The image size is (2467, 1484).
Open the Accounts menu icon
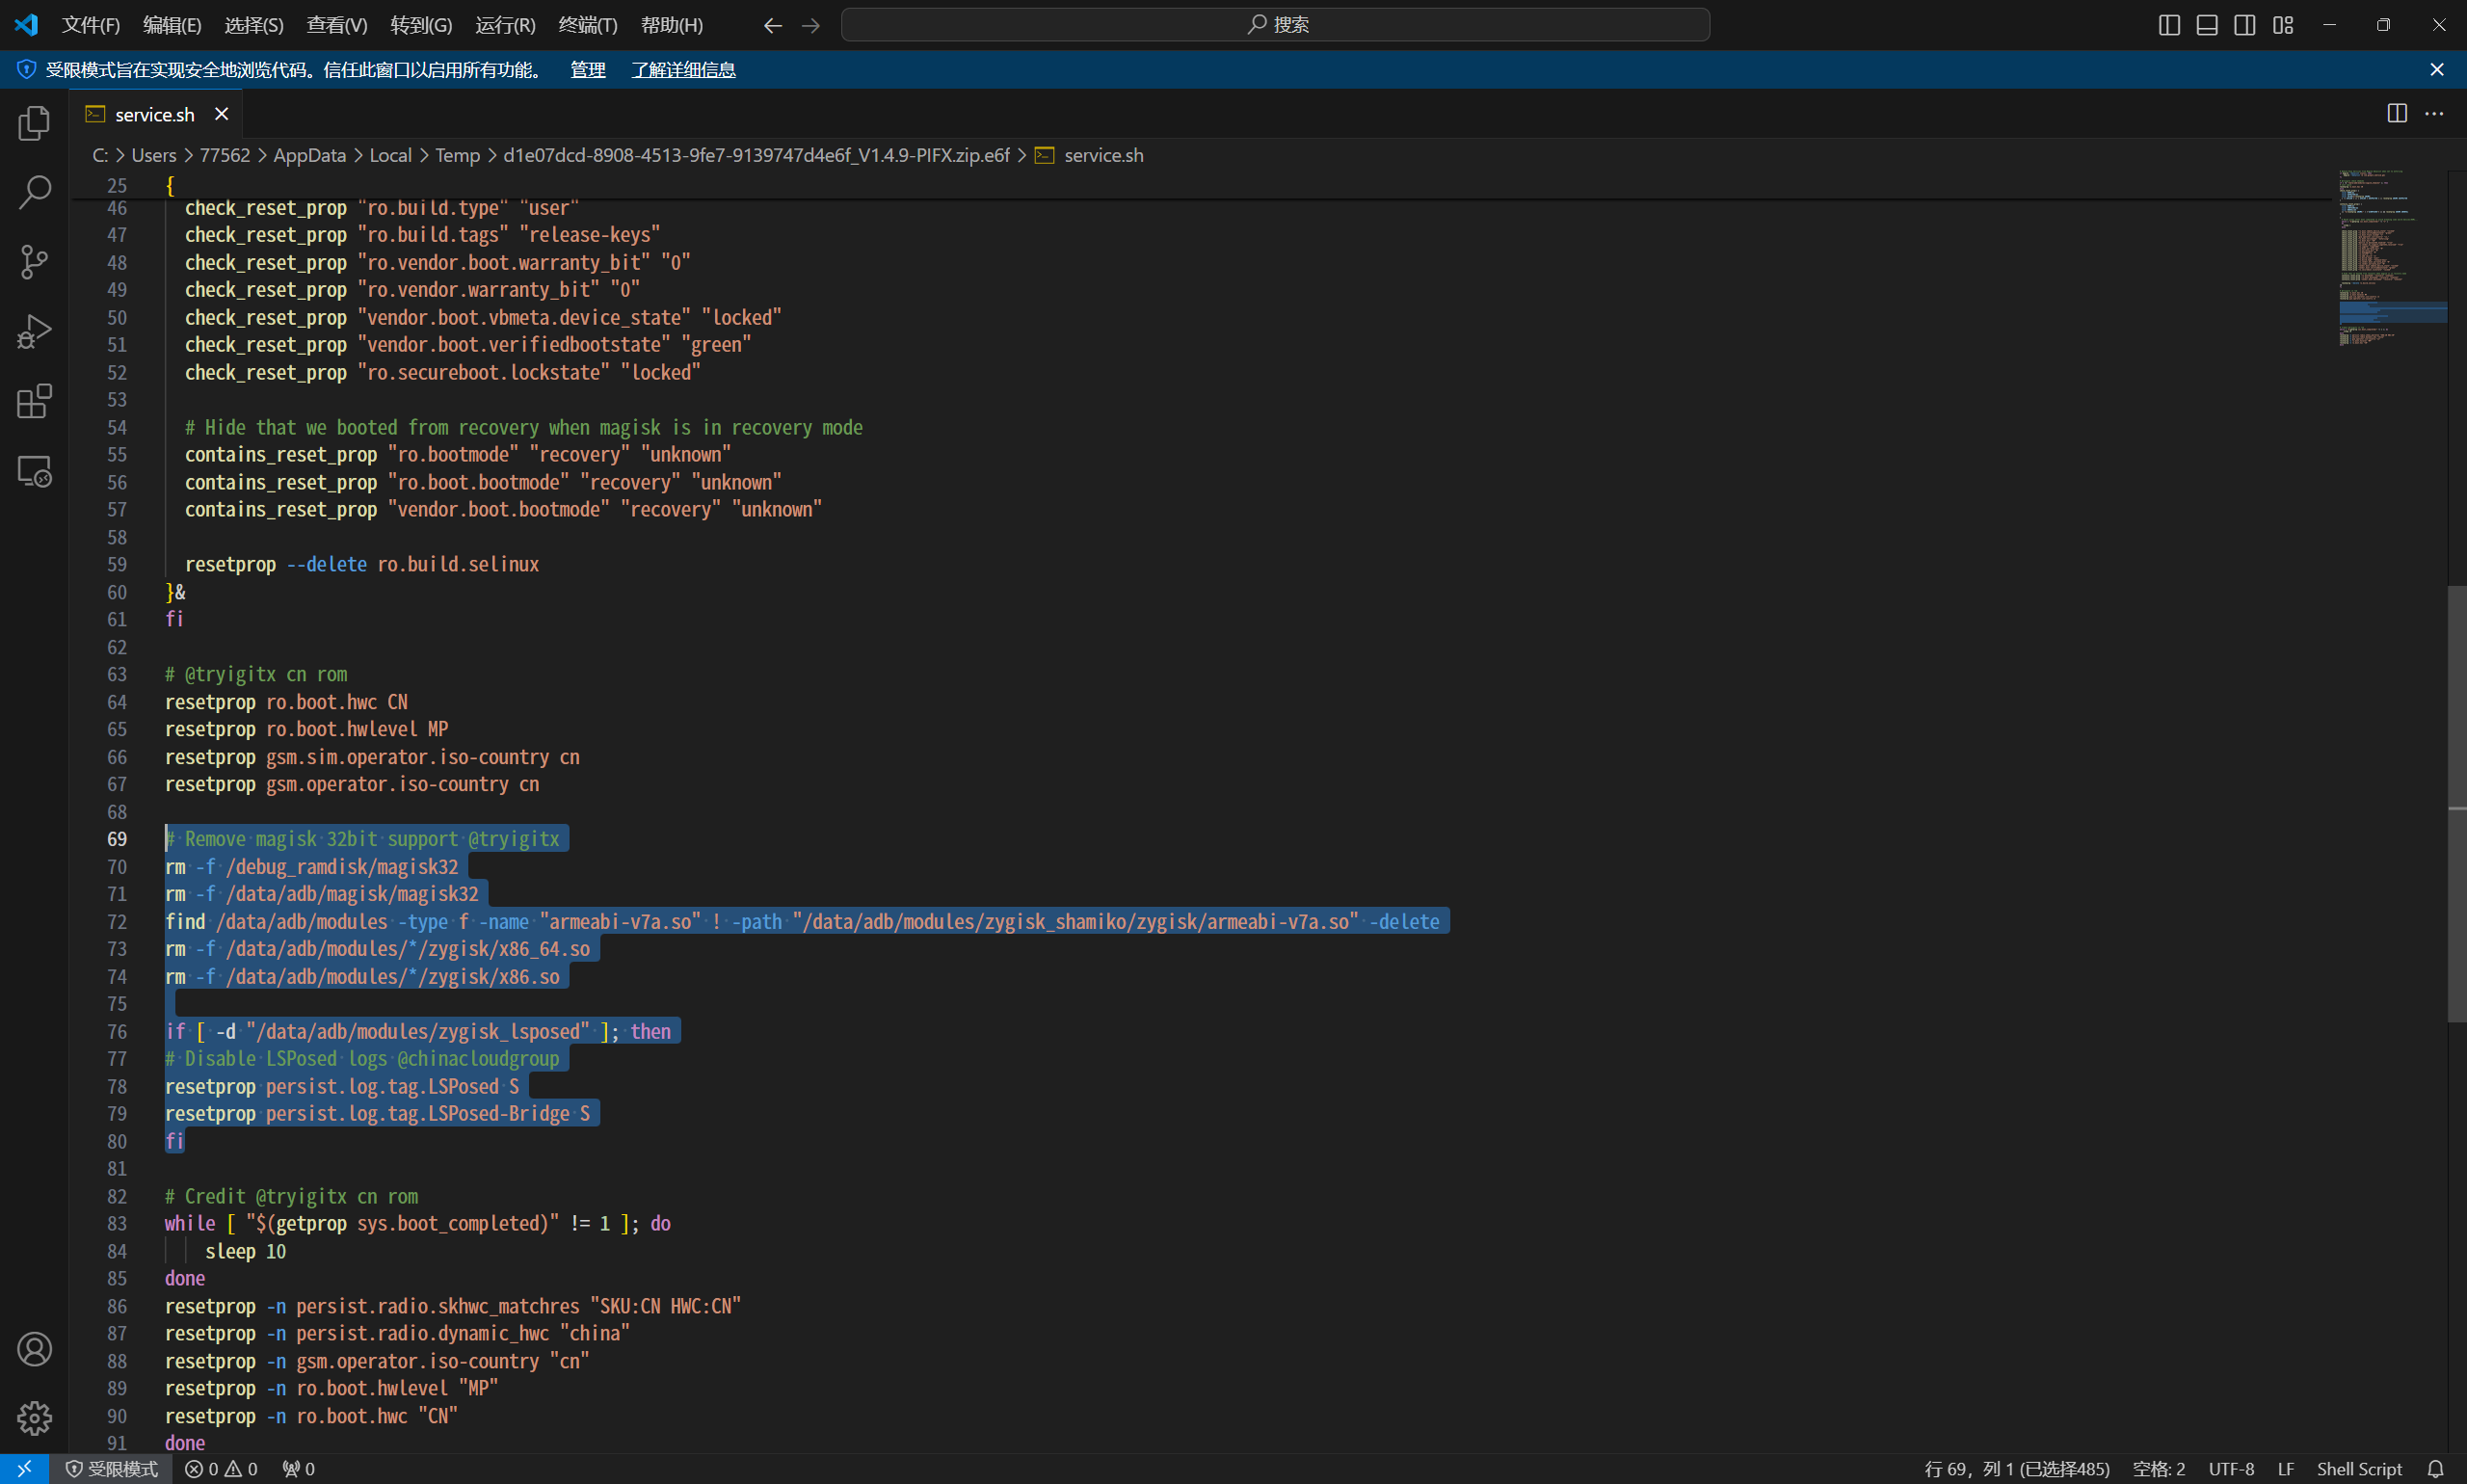[34, 1349]
